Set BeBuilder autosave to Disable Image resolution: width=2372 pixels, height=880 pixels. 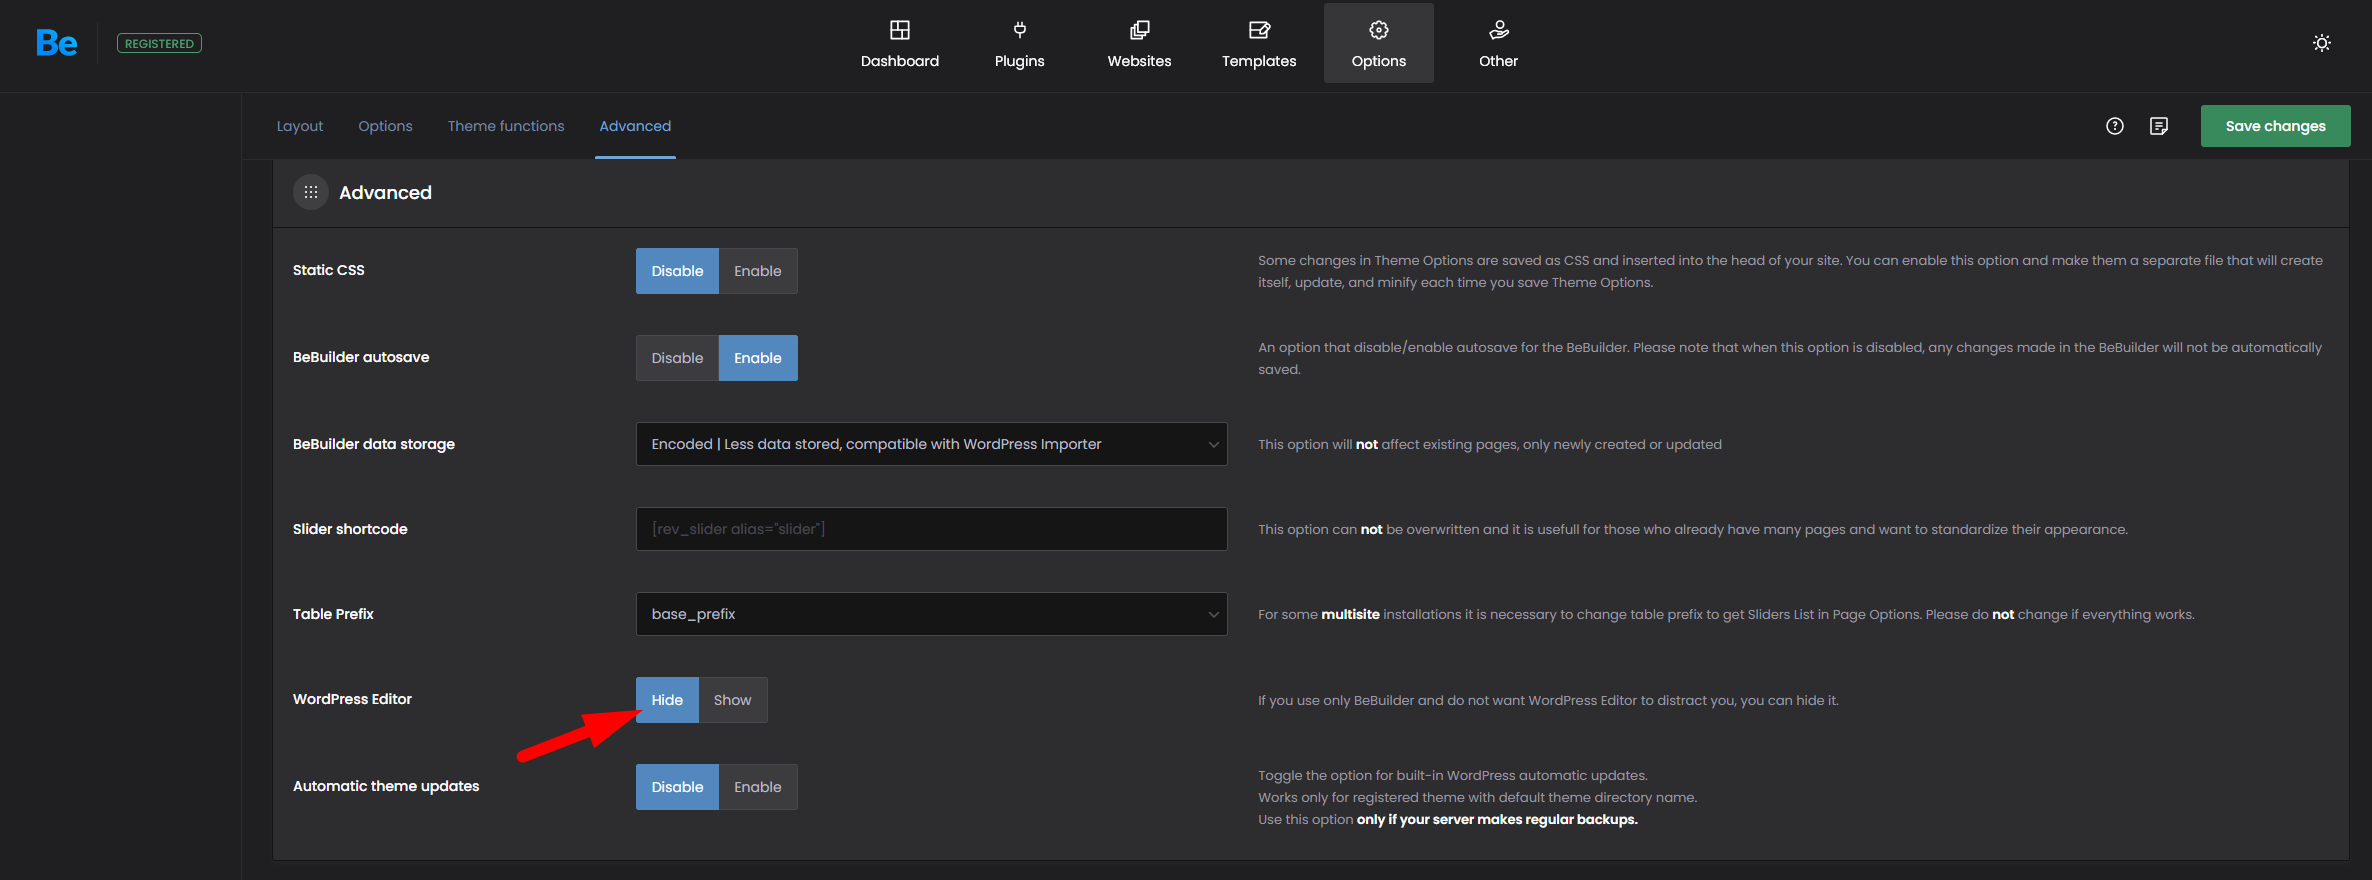677,358
